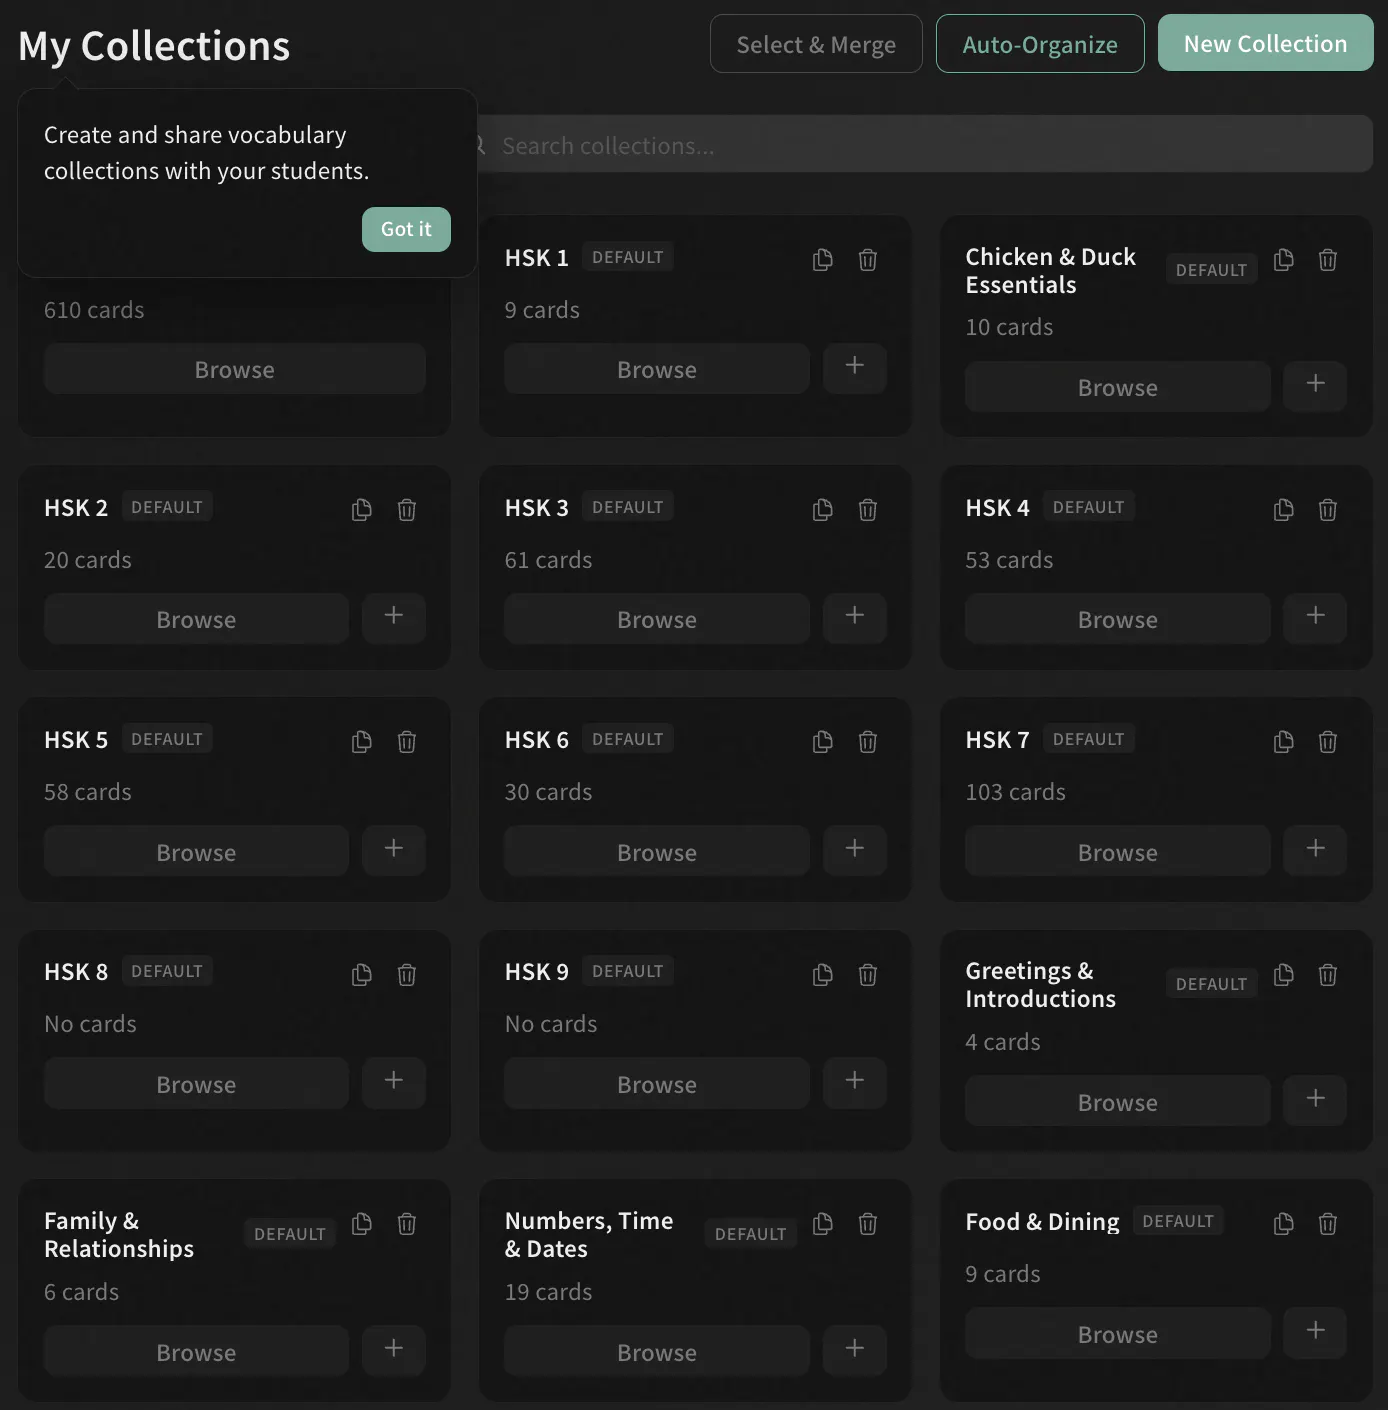Delete the HSK 8 collection
Image resolution: width=1388 pixels, height=1410 pixels.
407,975
